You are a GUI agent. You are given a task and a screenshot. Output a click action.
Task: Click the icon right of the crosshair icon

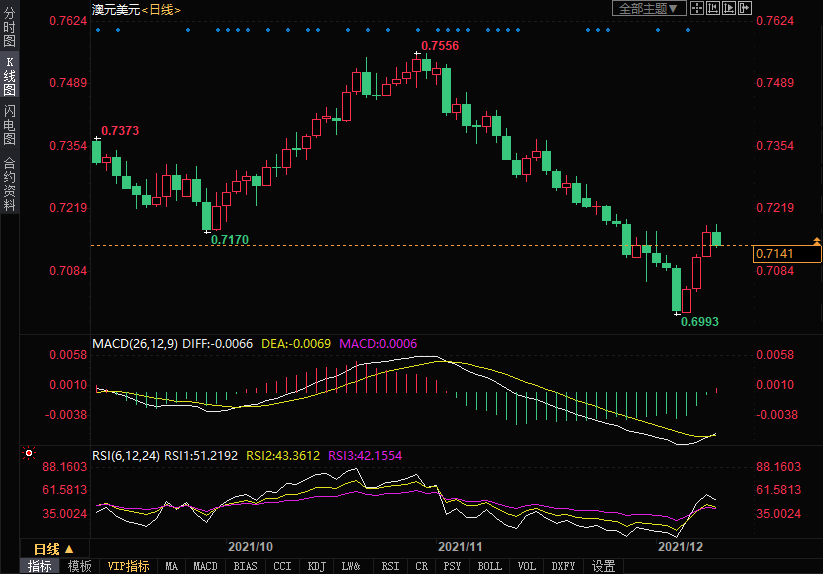712,8
